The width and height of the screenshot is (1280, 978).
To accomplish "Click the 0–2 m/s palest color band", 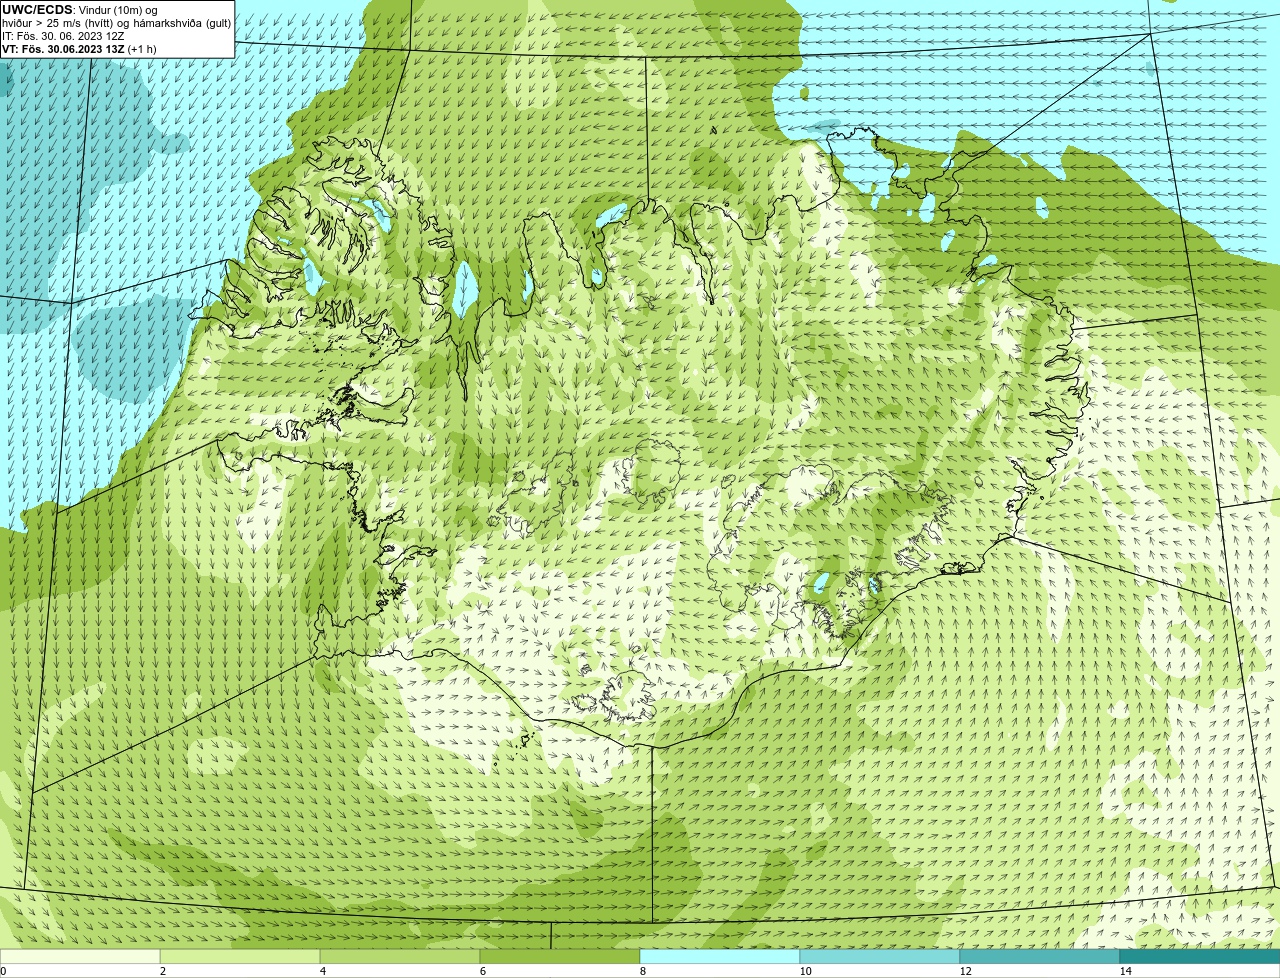I will click(80, 957).
